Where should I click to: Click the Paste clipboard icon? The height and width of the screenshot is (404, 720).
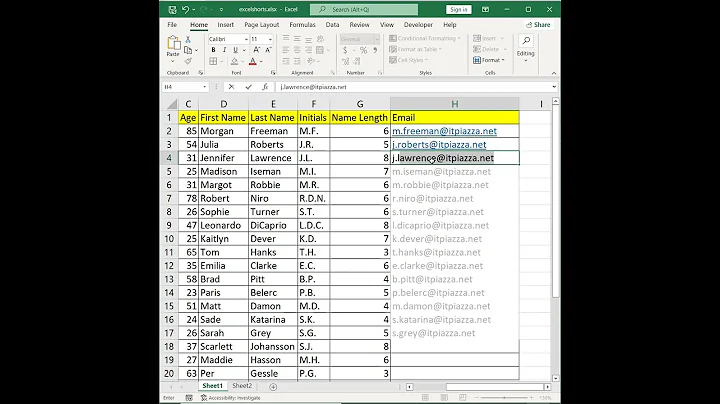173,43
